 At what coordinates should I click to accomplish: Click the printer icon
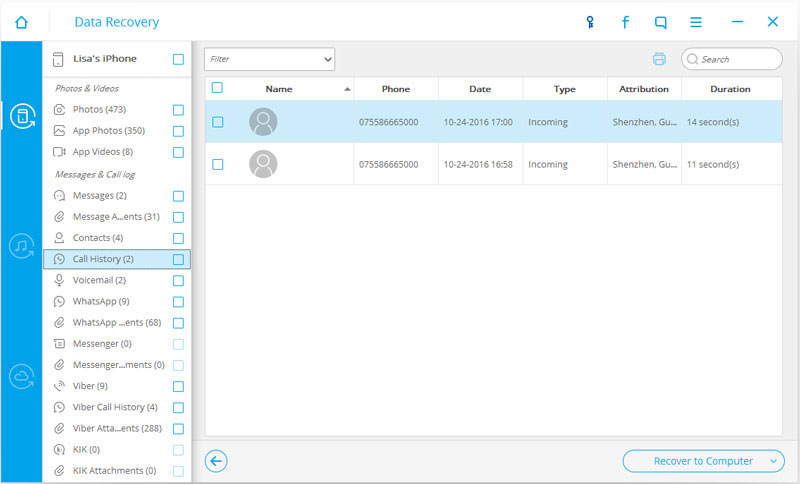[659, 59]
